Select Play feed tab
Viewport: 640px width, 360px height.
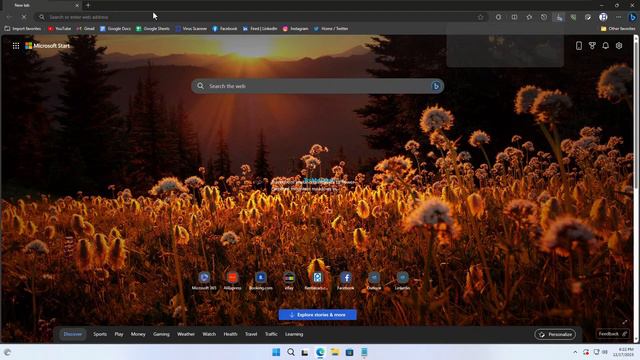(119, 334)
